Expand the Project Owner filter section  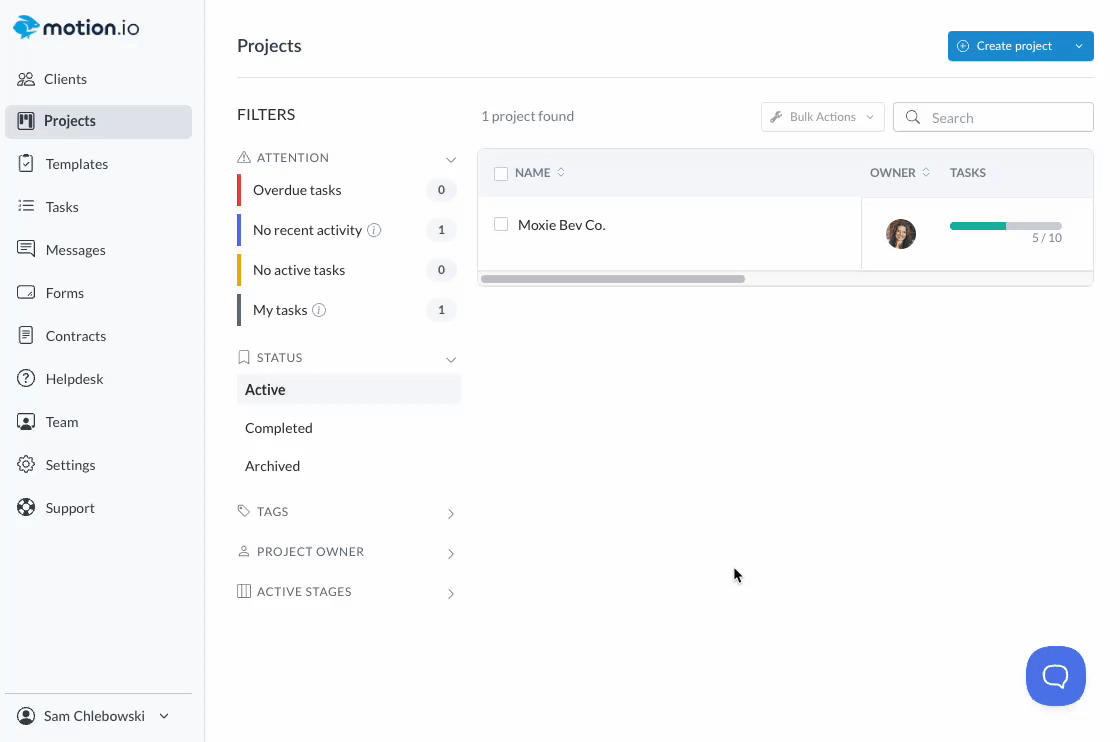pyautogui.click(x=450, y=553)
